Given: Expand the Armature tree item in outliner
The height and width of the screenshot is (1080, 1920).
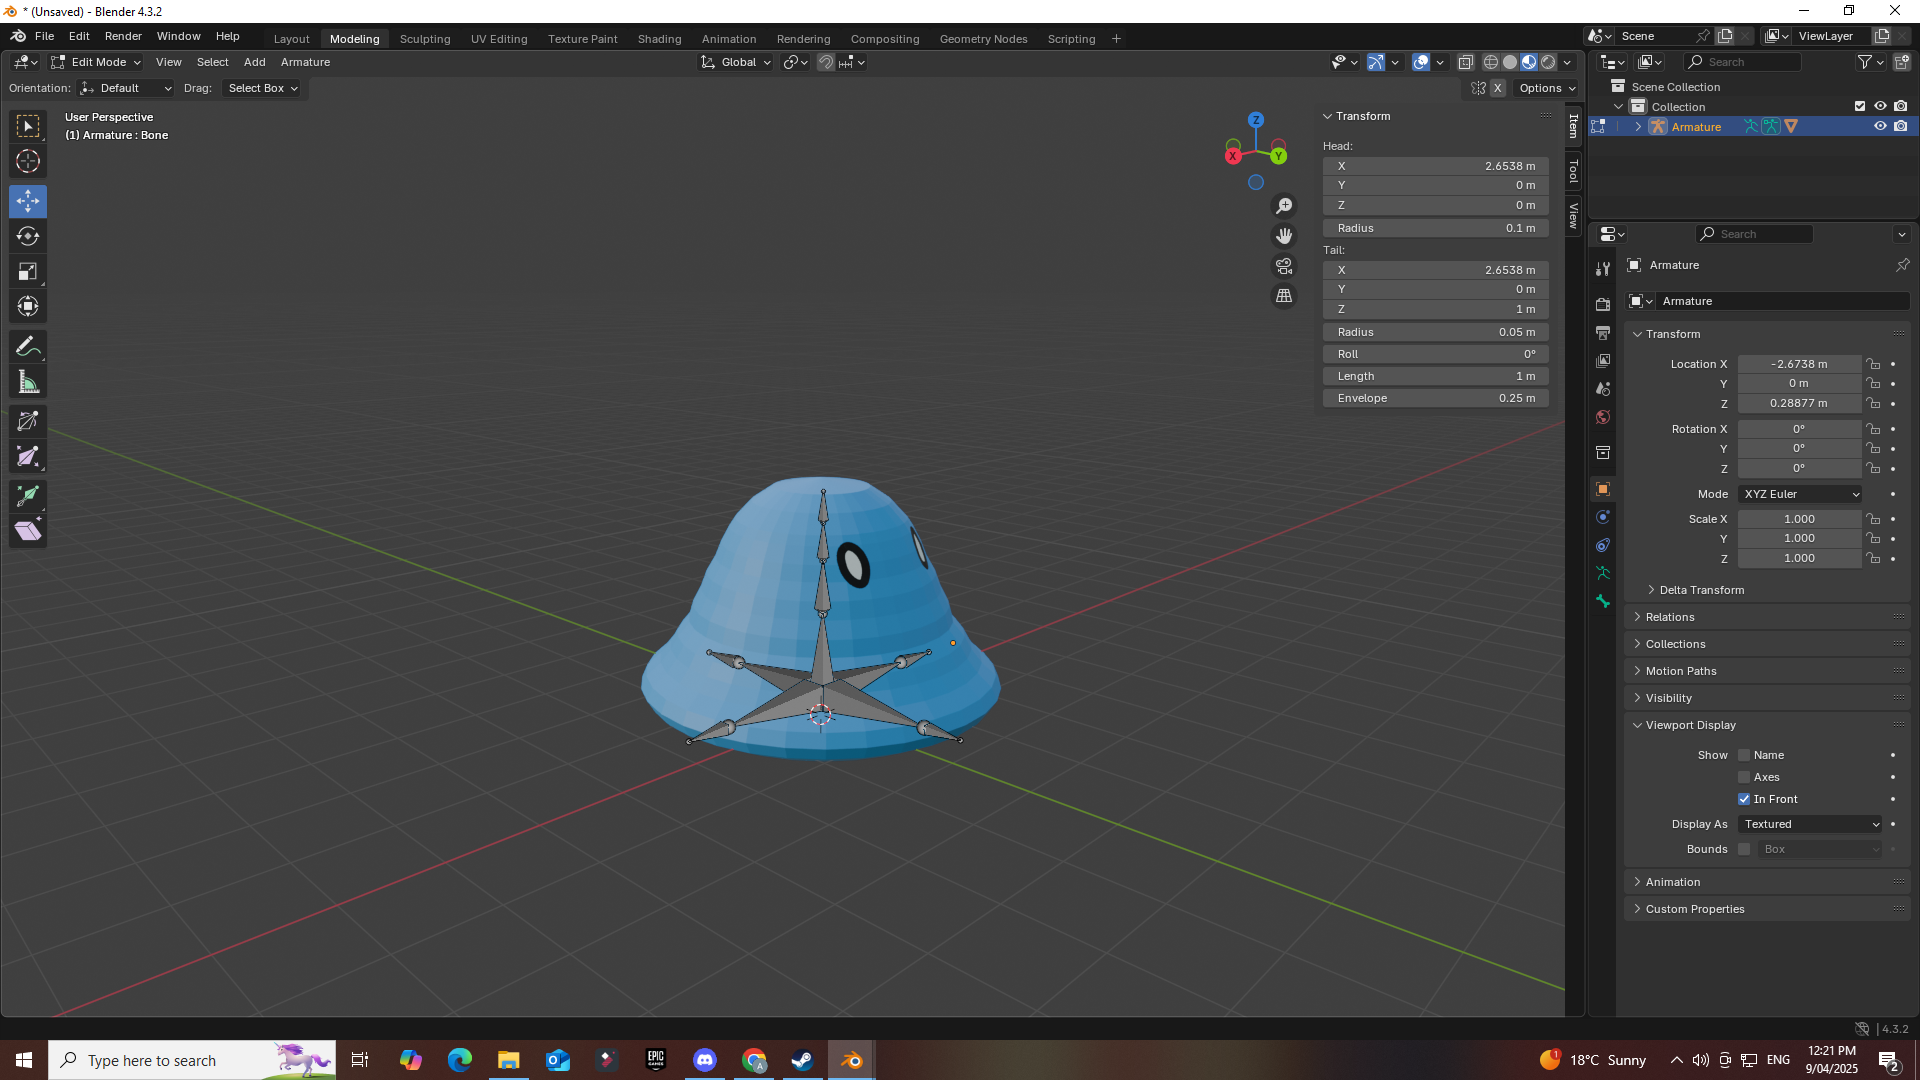Looking at the screenshot, I should pos(1638,126).
